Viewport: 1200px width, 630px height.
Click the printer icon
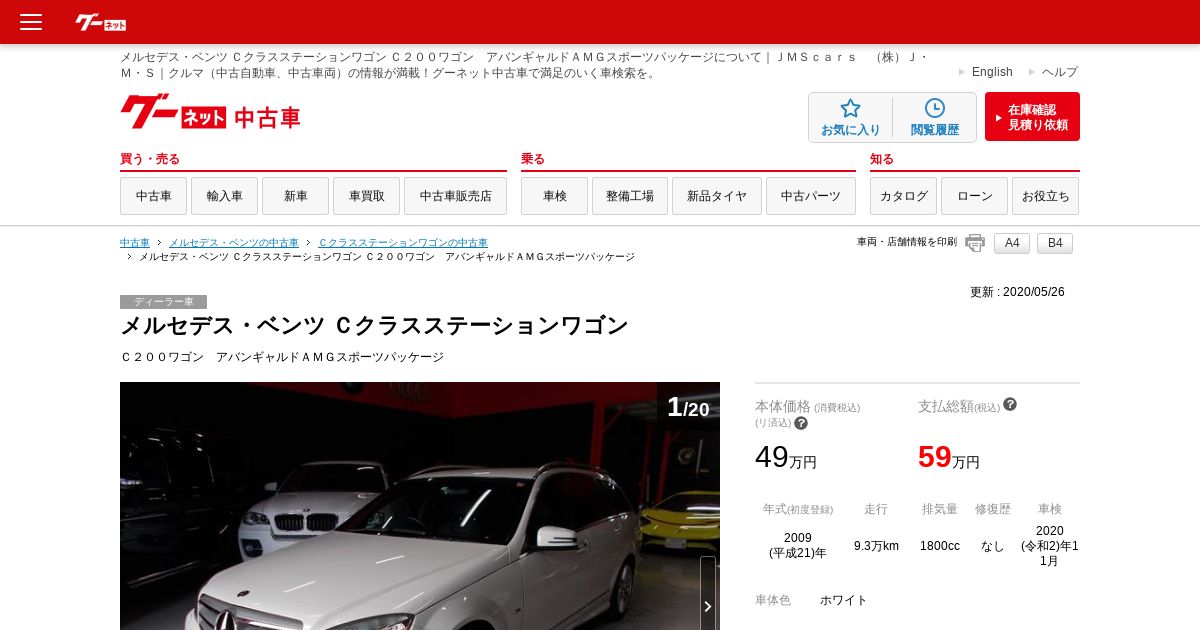point(975,243)
